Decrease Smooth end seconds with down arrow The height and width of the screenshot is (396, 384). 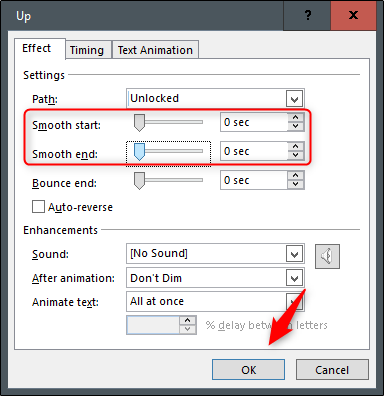coord(295,155)
